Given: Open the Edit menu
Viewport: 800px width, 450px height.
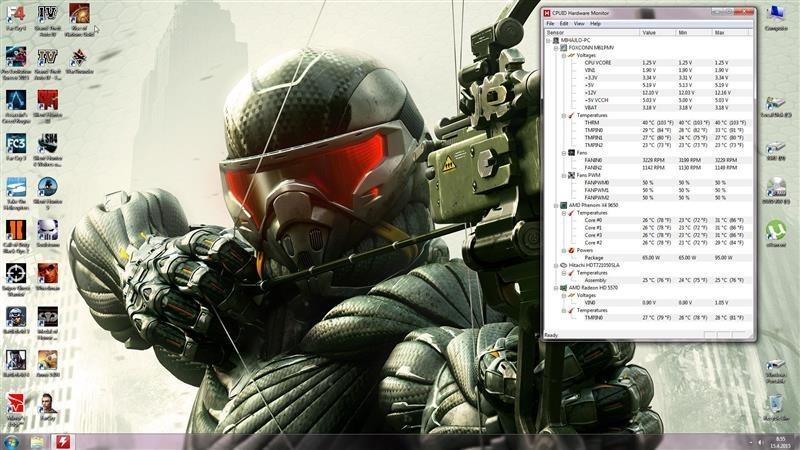Looking at the screenshot, I should point(564,23).
